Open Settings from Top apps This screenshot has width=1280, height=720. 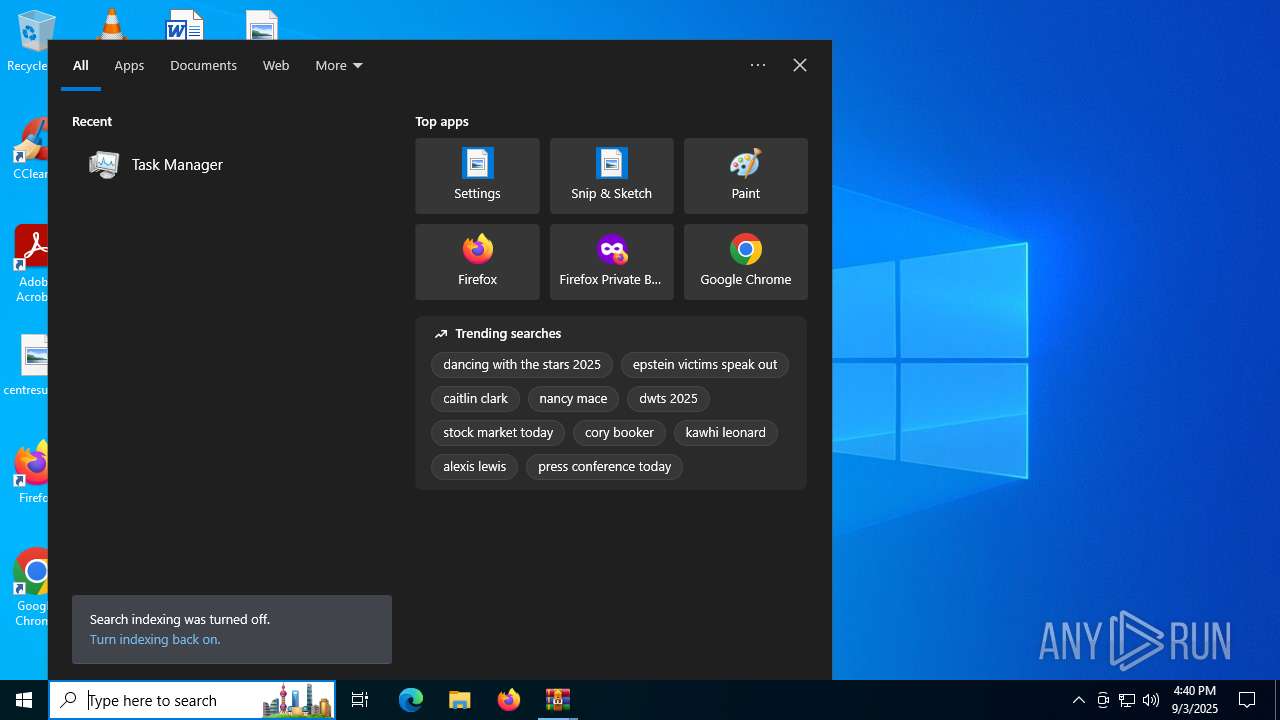coord(477,176)
